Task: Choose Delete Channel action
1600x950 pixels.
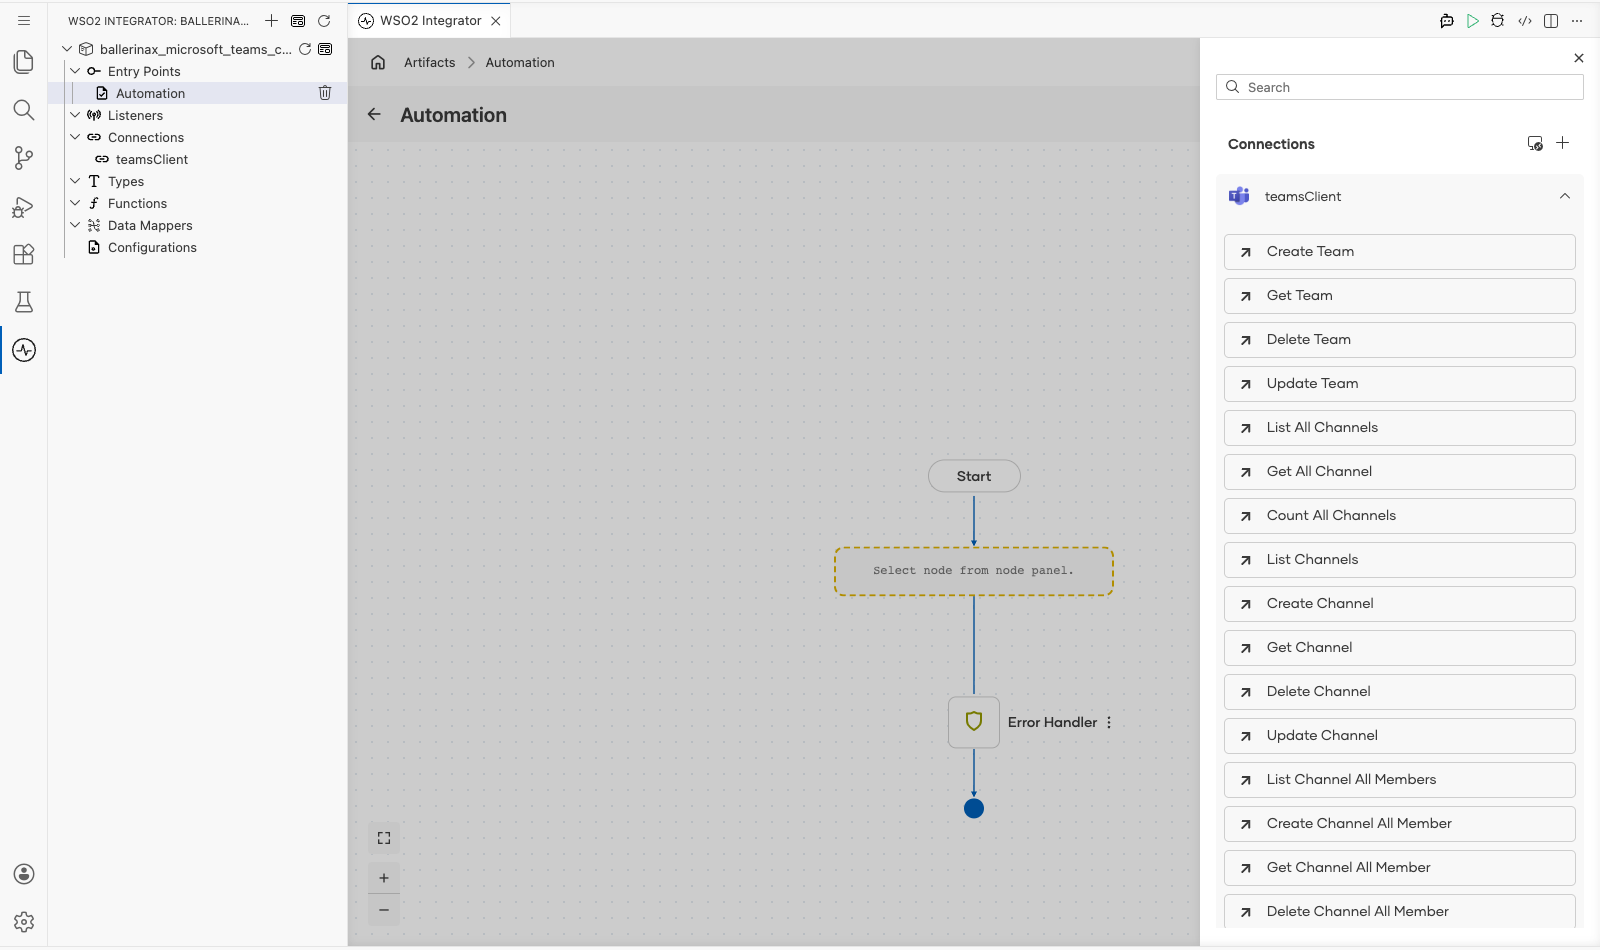Action: pos(1399,692)
